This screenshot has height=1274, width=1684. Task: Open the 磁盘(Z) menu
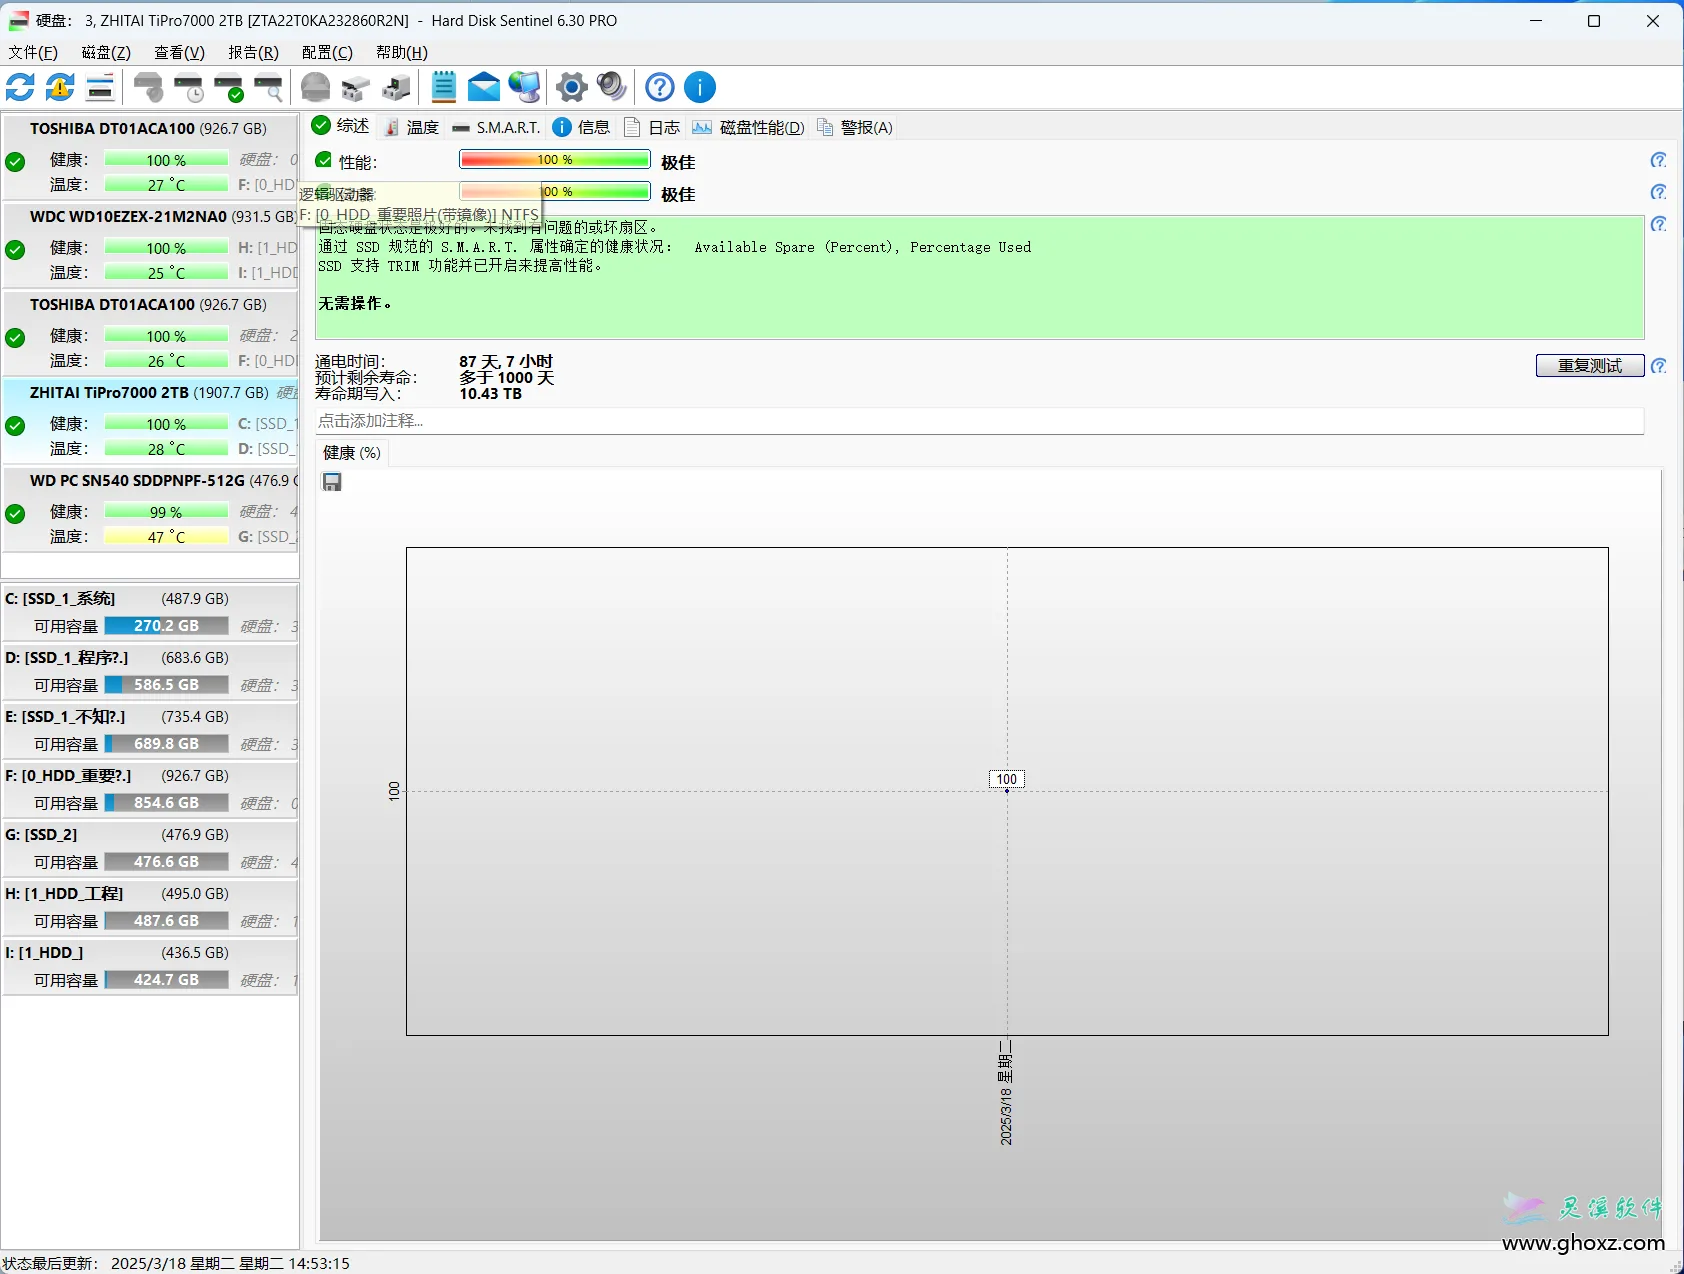(106, 52)
